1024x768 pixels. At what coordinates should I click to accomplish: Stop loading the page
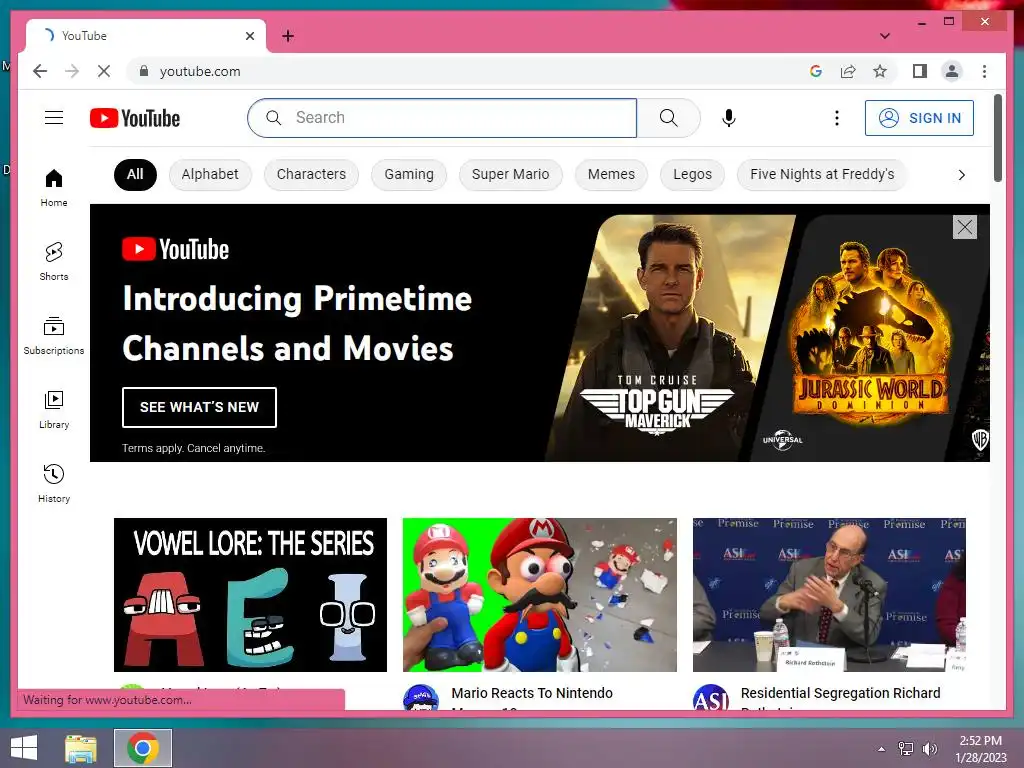coord(104,71)
